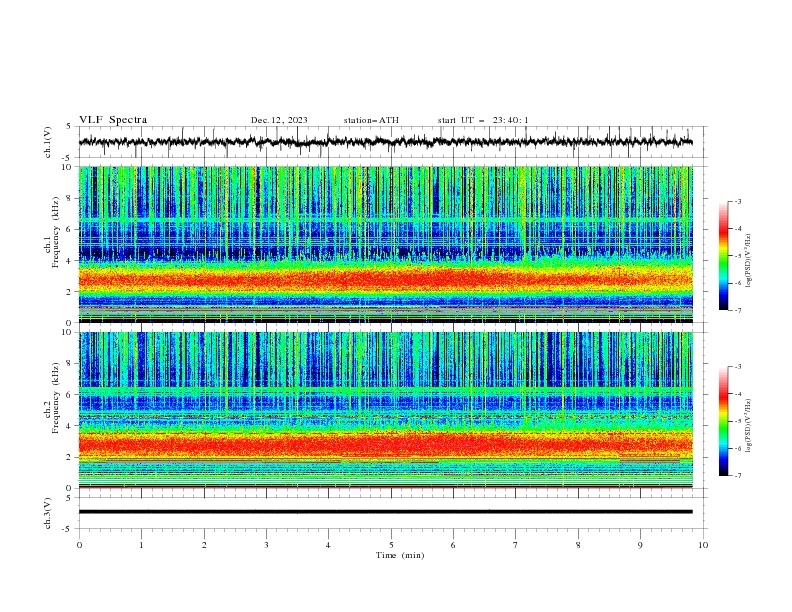Click the "6" tick on Time axis

coord(453,545)
